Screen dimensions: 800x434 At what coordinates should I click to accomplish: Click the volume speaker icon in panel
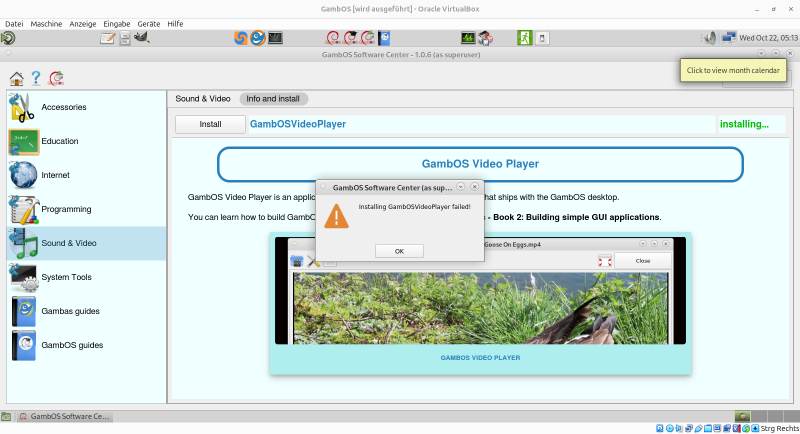pyautogui.click(x=709, y=38)
